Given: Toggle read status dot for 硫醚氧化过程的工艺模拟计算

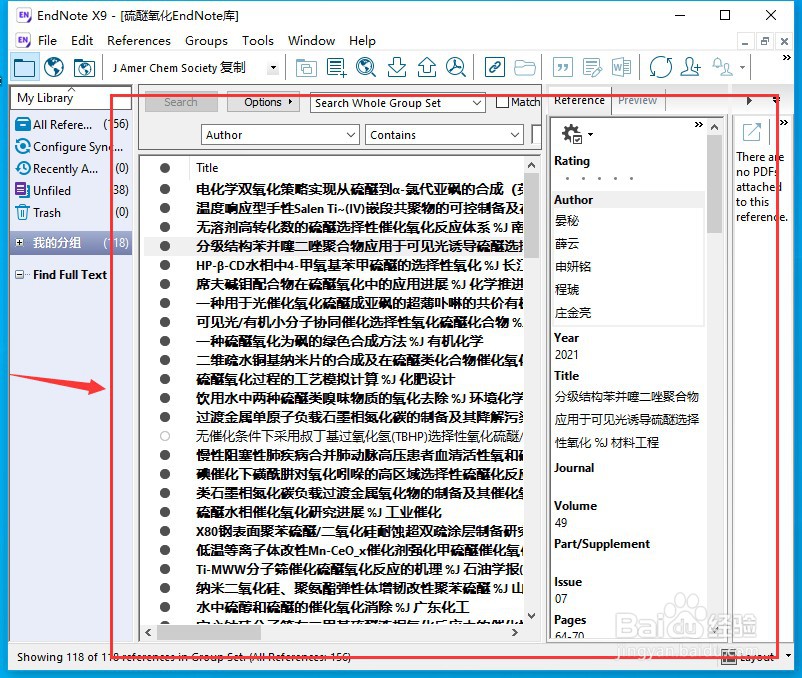Looking at the screenshot, I should point(165,379).
